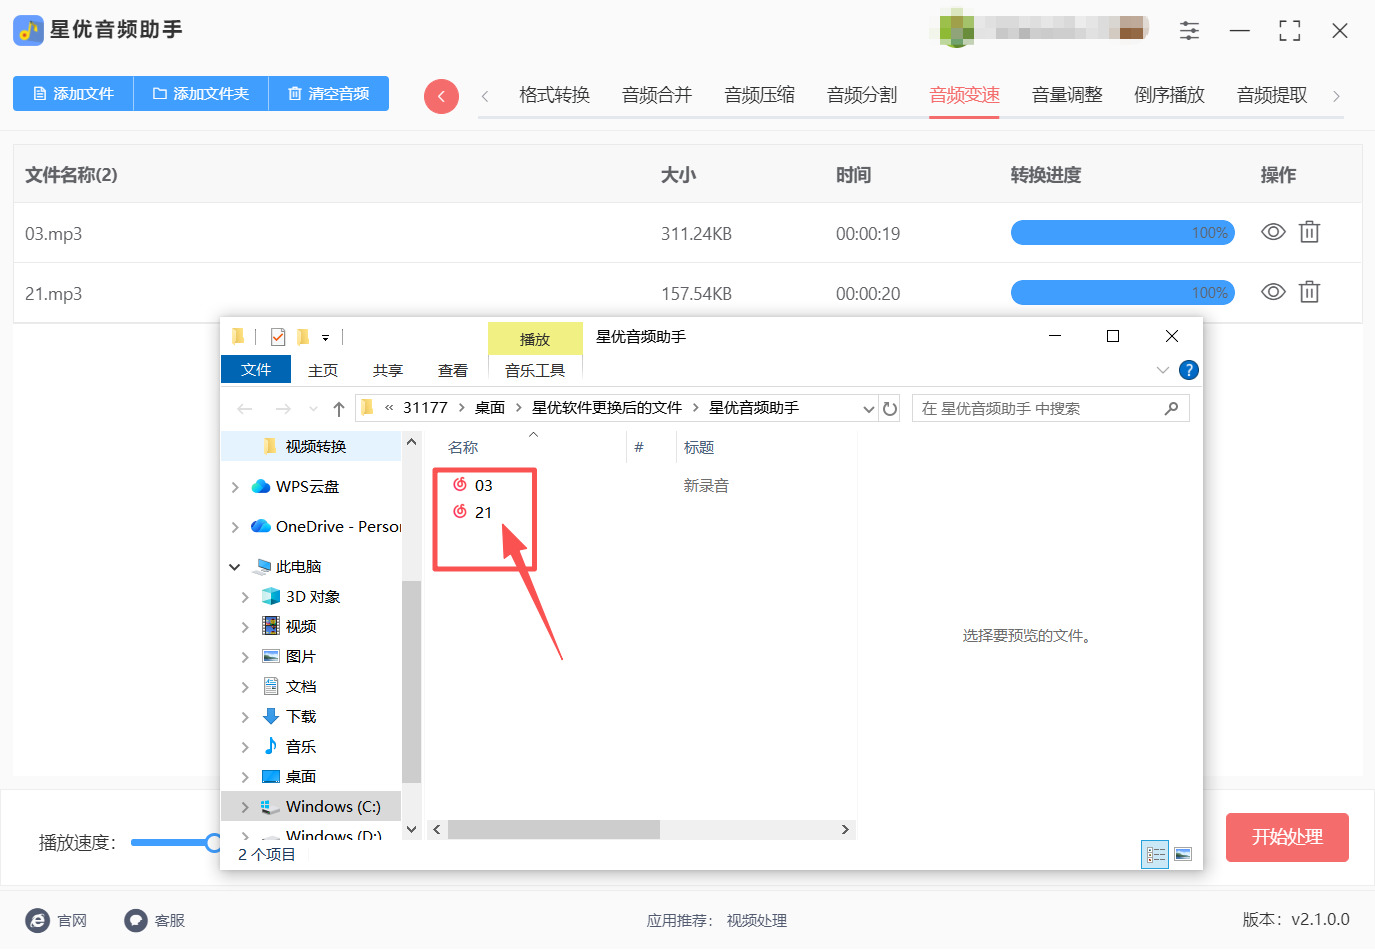Click 桌面 in the address breadcrumb
The image size is (1375, 950).
[x=490, y=408]
